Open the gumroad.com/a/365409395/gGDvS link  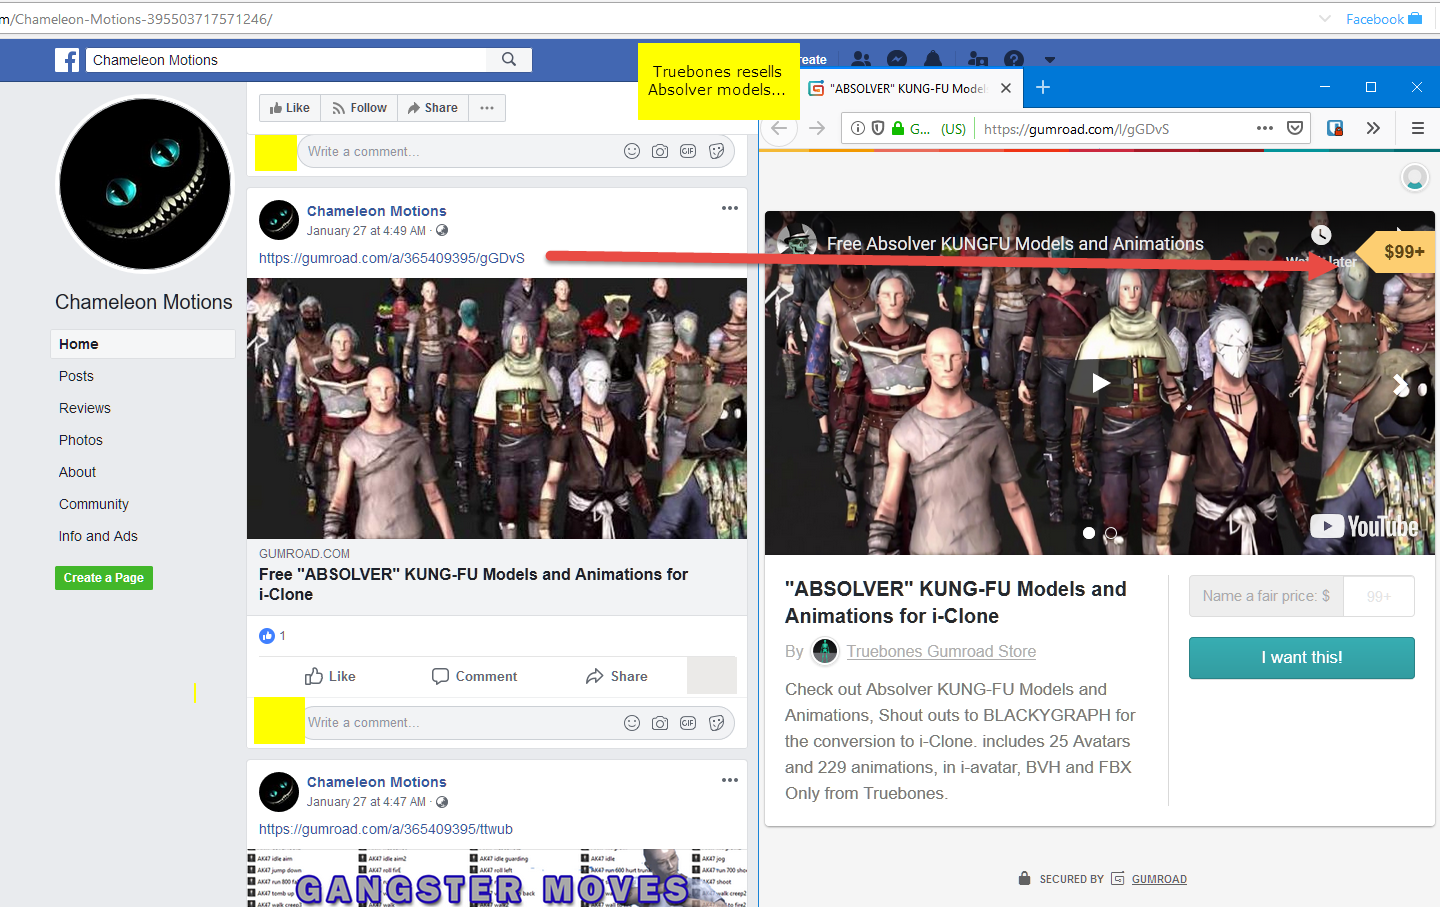(x=392, y=258)
